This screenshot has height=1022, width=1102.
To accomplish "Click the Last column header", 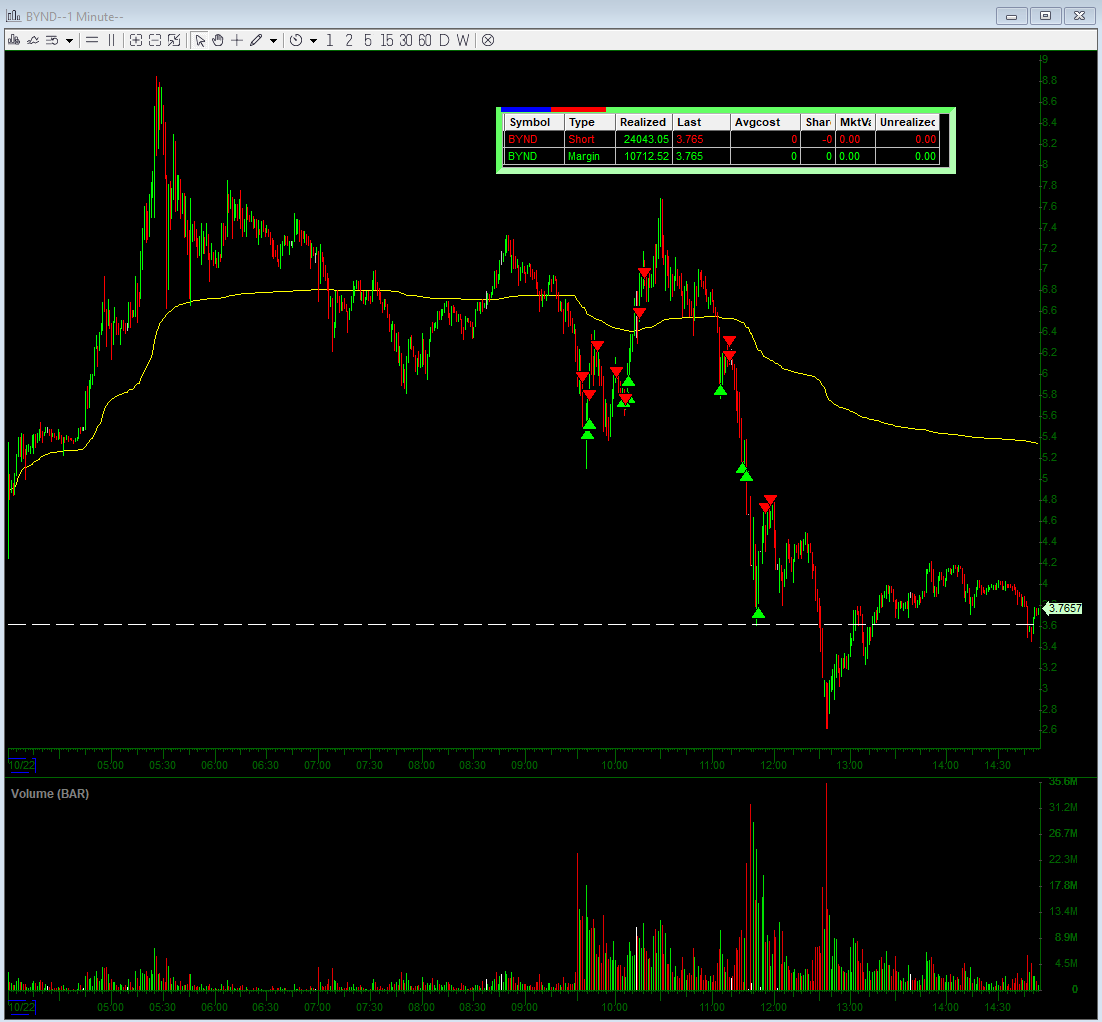I will click(701, 122).
